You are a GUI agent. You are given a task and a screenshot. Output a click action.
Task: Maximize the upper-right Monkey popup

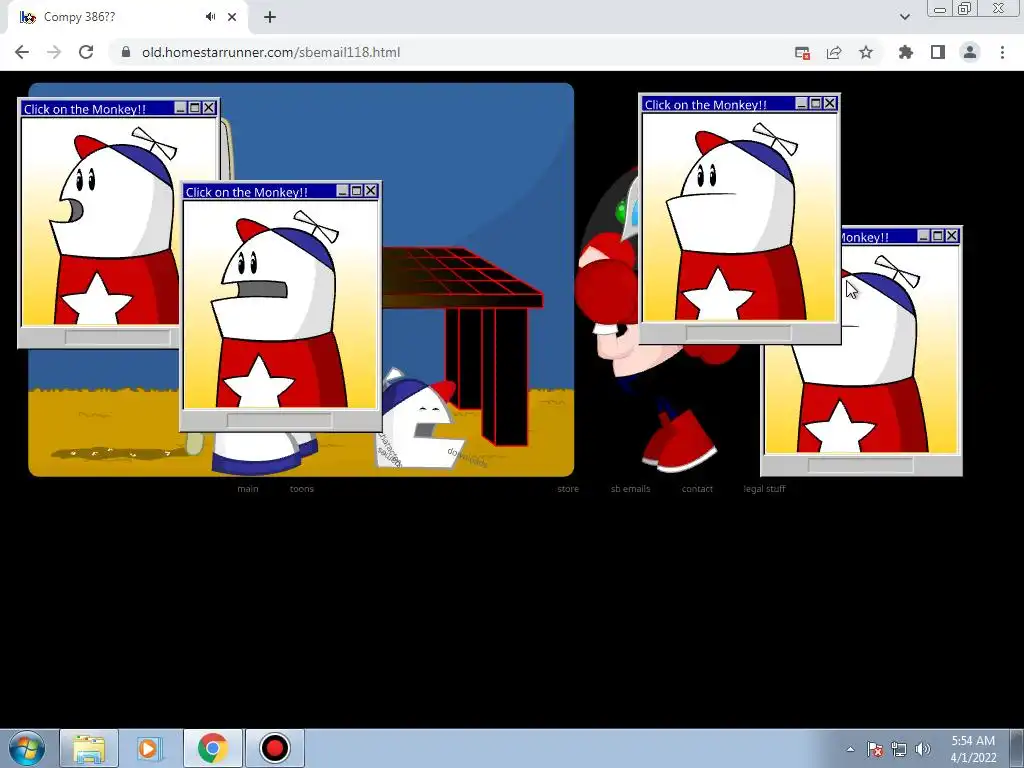click(x=816, y=103)
